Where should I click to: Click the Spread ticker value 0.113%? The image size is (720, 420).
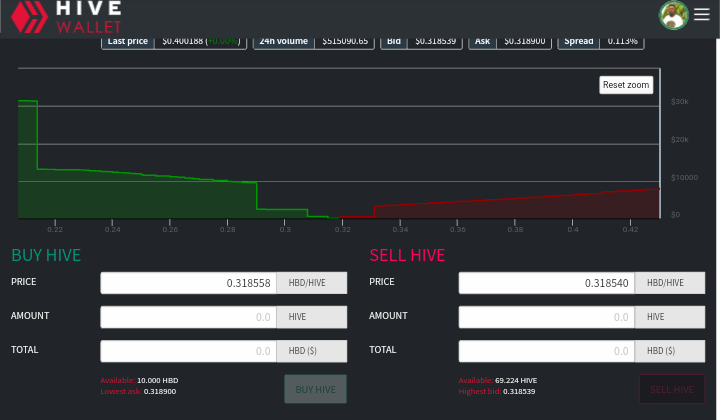622,41
